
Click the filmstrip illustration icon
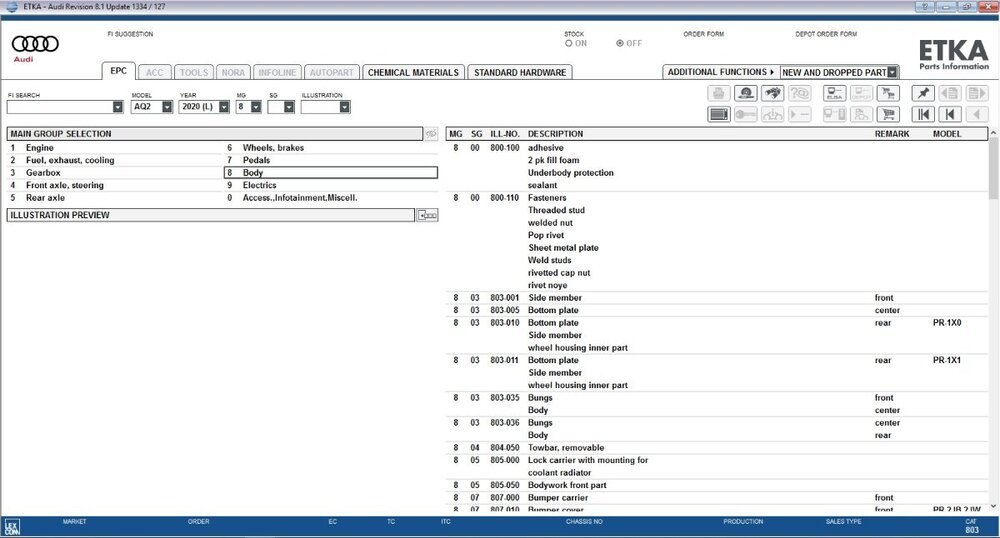[719, 114]
